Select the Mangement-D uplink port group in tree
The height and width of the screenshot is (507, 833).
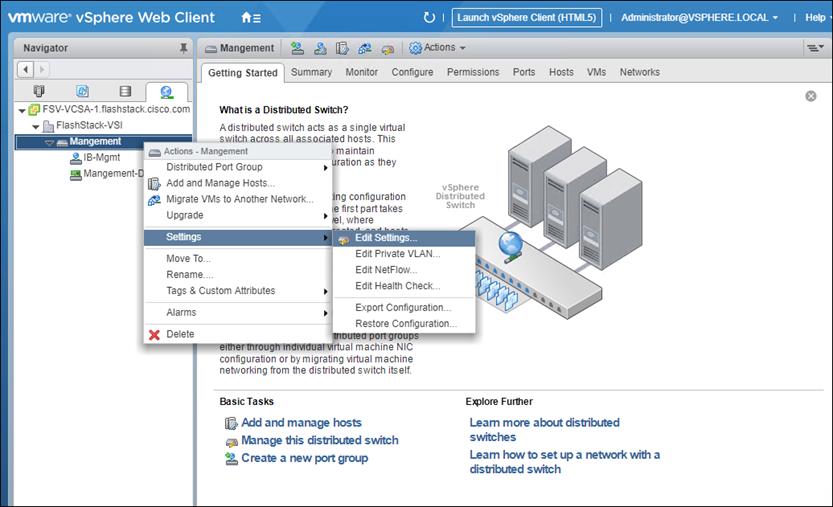coord(113,174)
